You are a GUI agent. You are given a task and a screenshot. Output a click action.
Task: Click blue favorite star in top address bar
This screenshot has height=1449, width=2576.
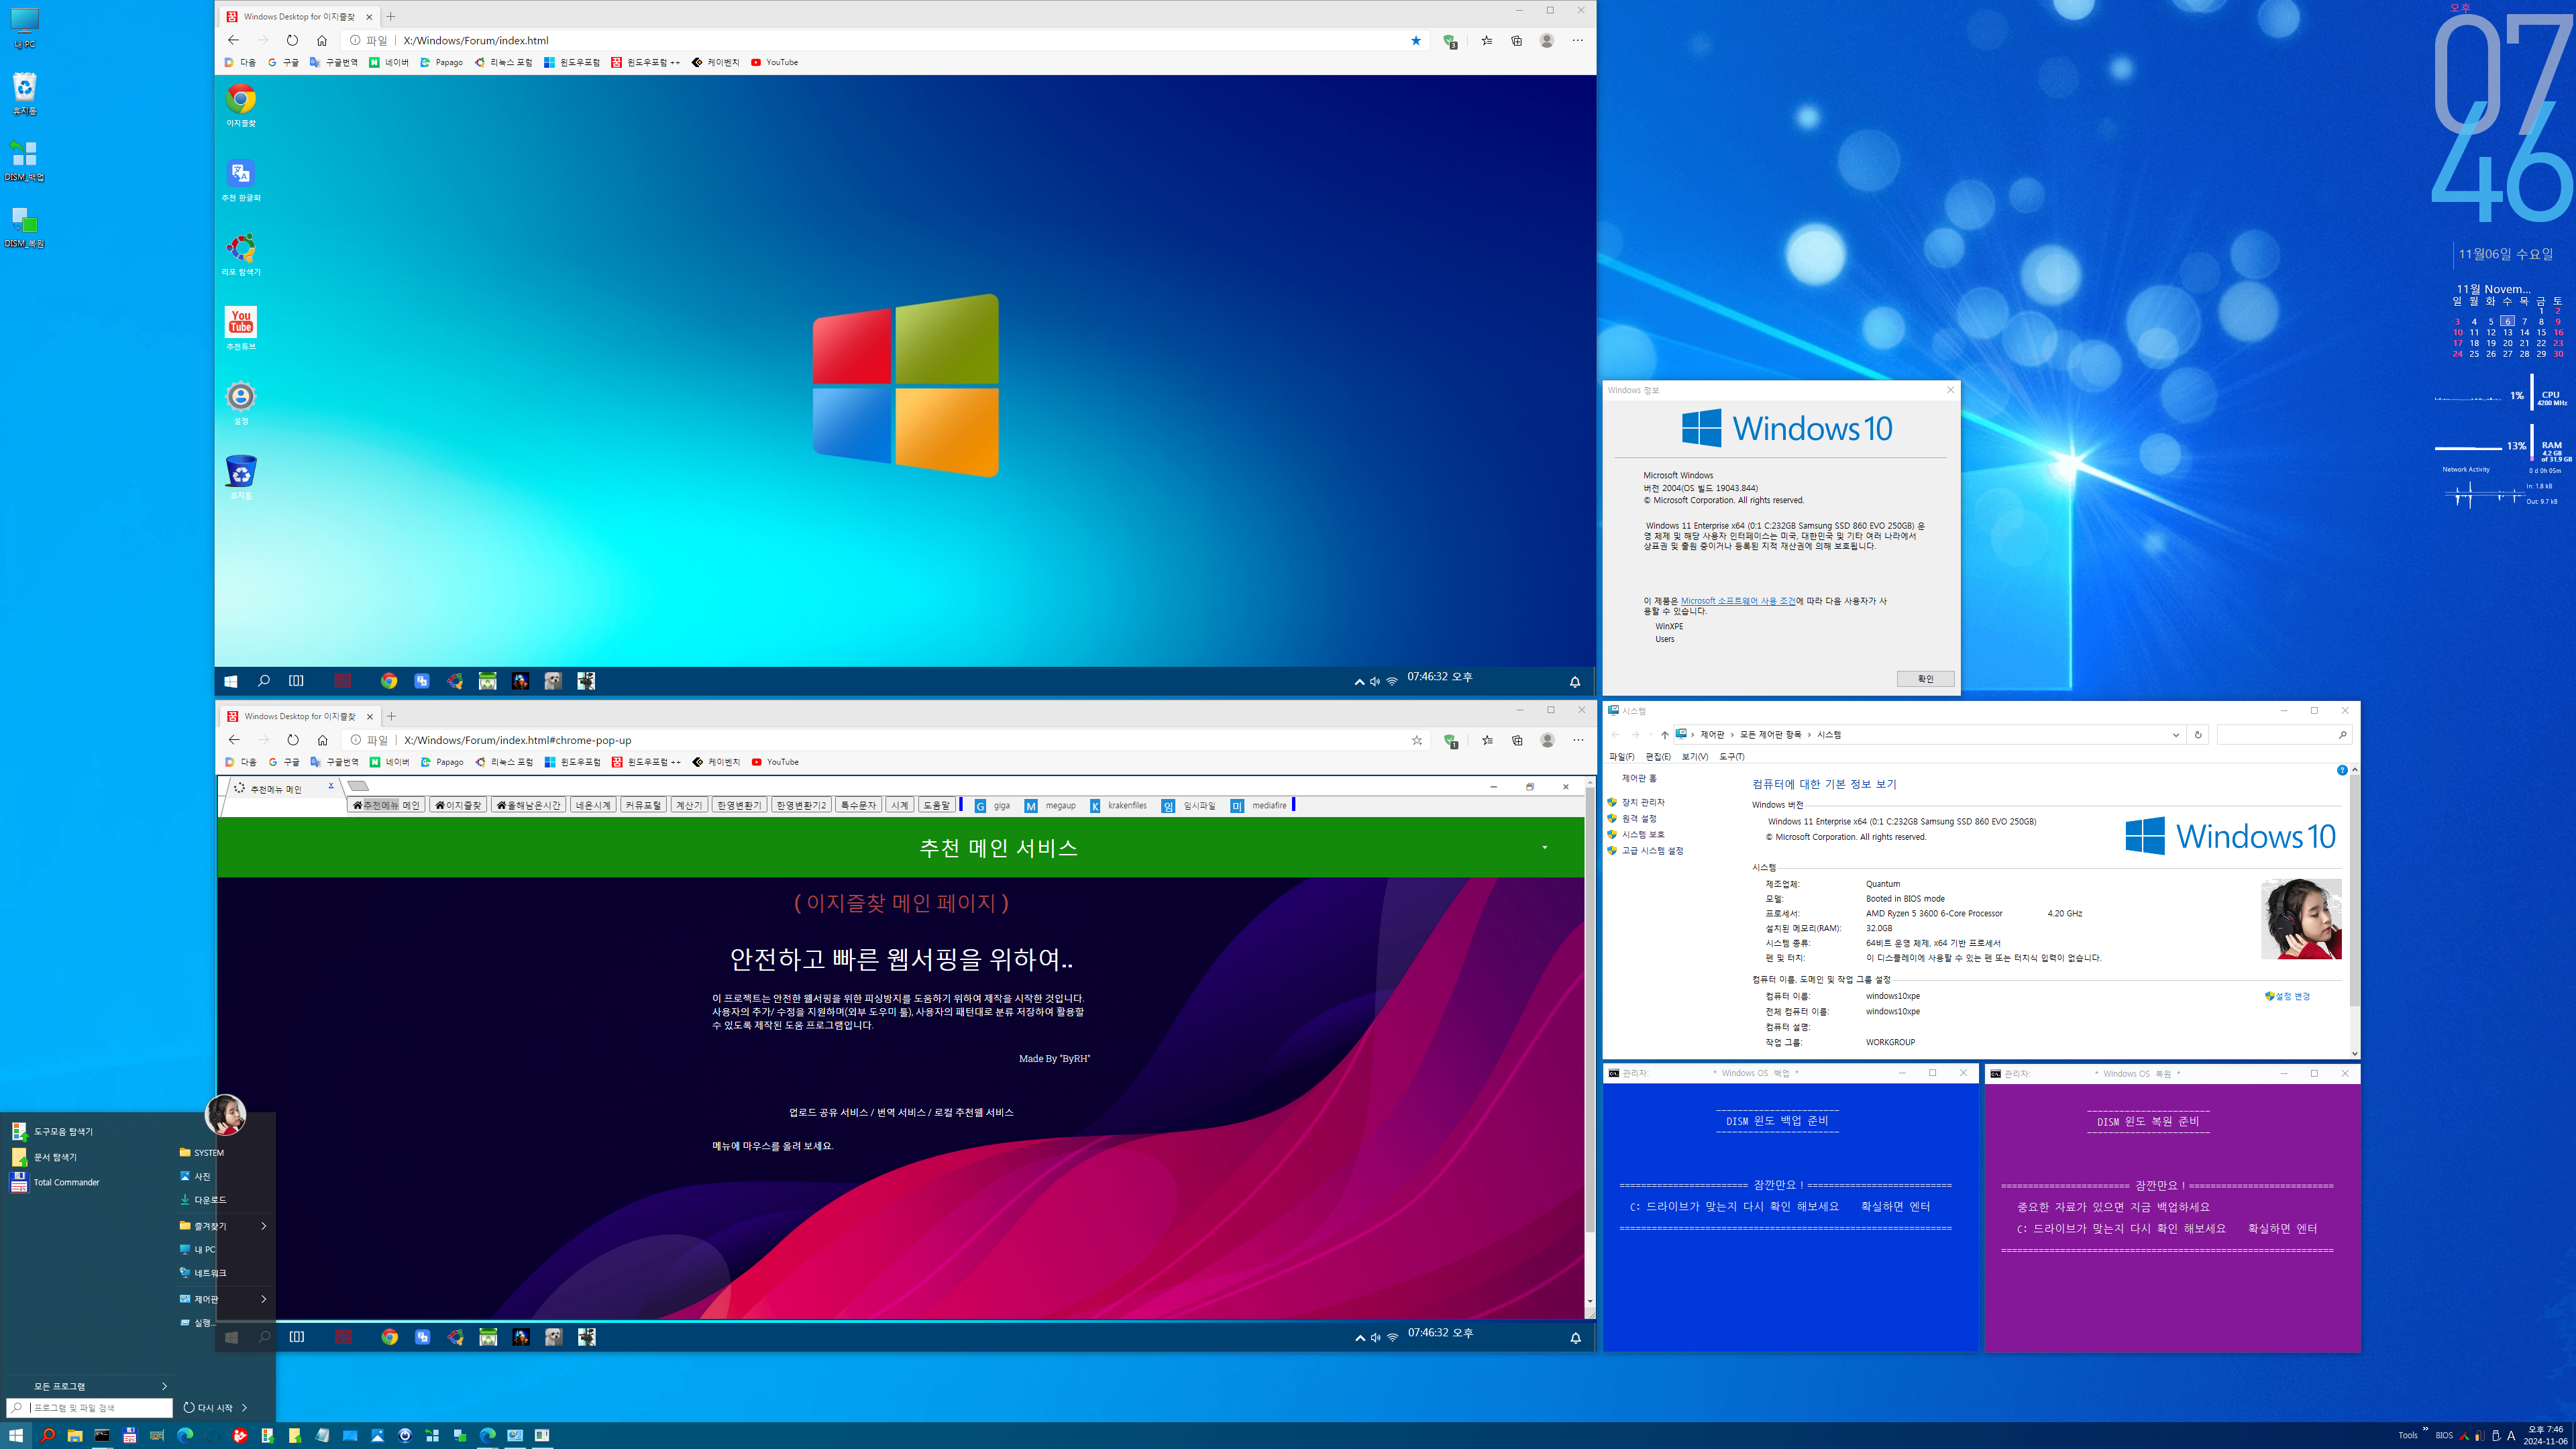click(1416, 40)
